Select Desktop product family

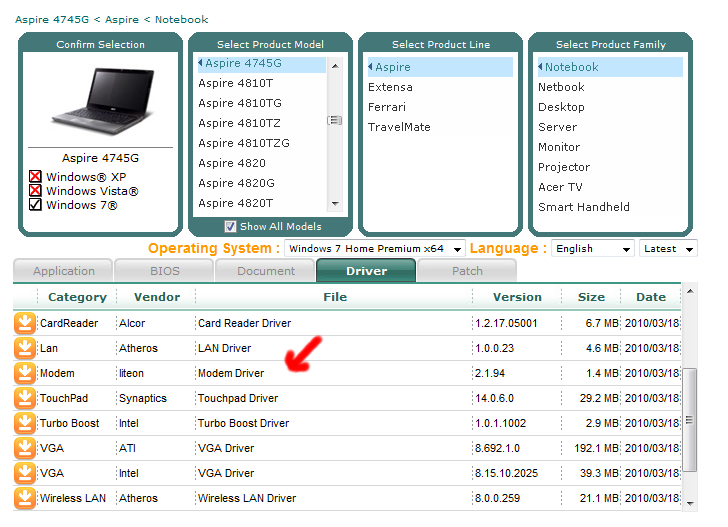561,107
